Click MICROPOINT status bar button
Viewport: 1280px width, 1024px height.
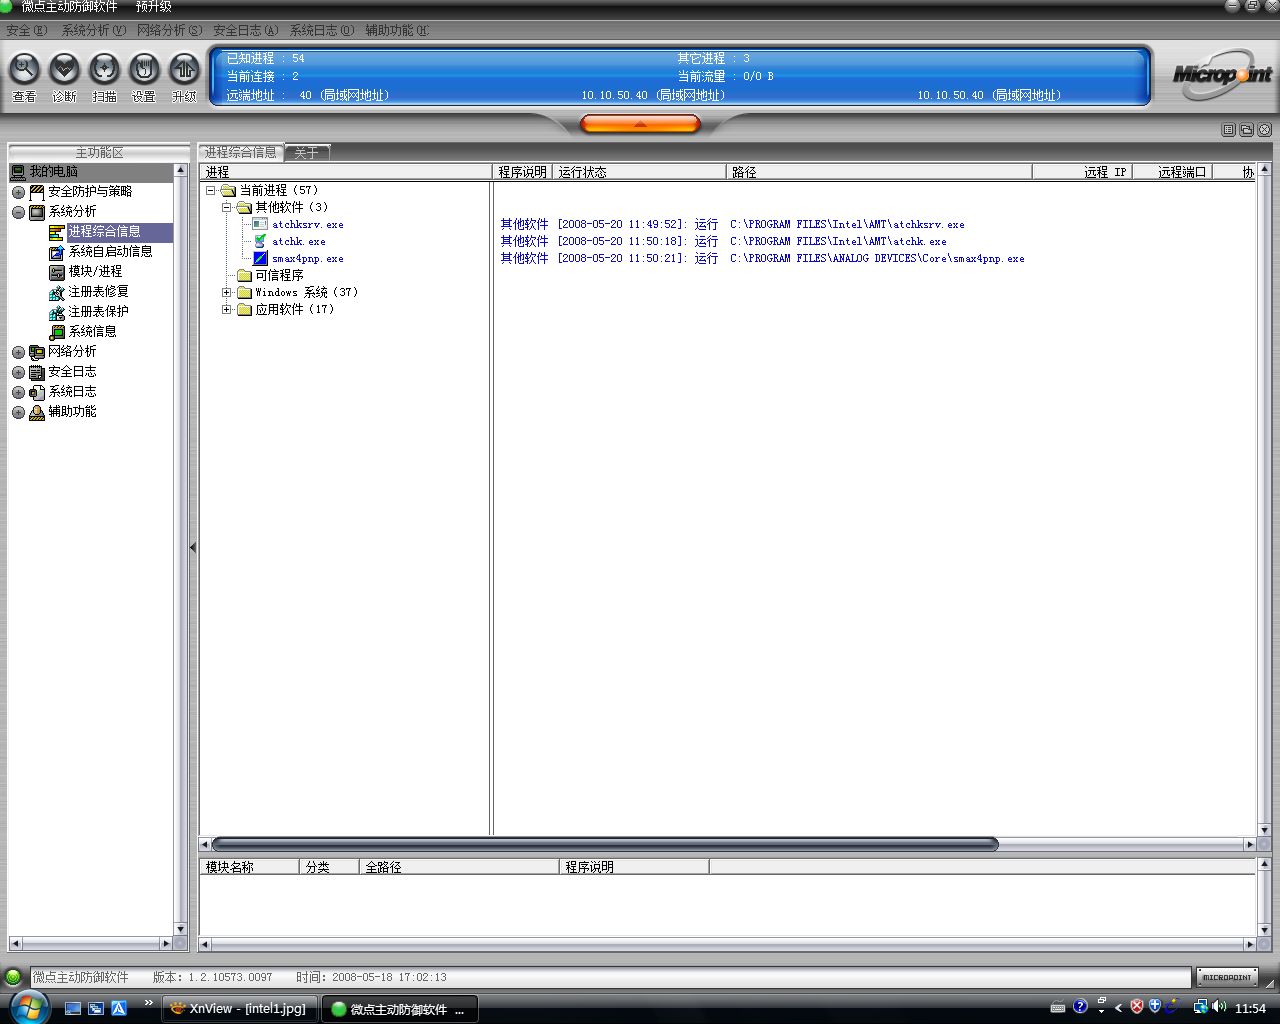tap(1227, 977)
